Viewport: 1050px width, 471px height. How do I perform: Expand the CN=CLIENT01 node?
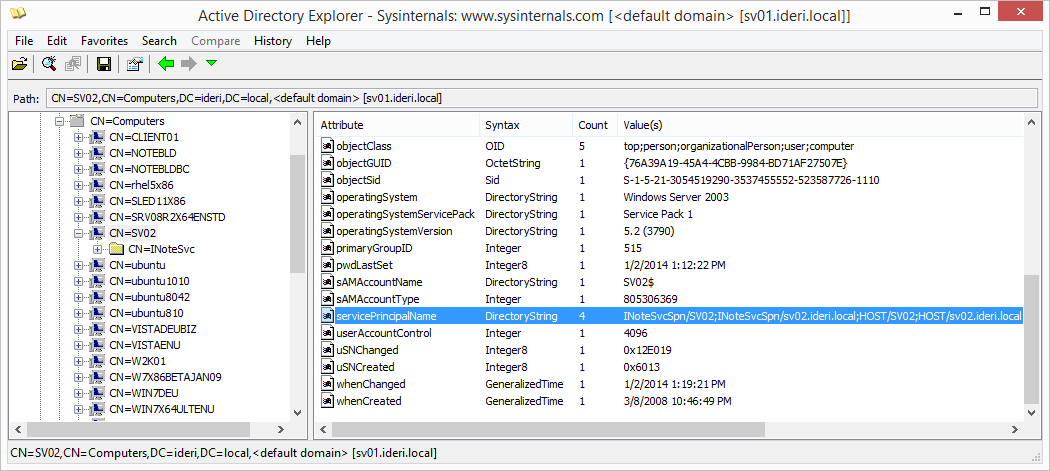pyautogui.click(x=78, y=137)
